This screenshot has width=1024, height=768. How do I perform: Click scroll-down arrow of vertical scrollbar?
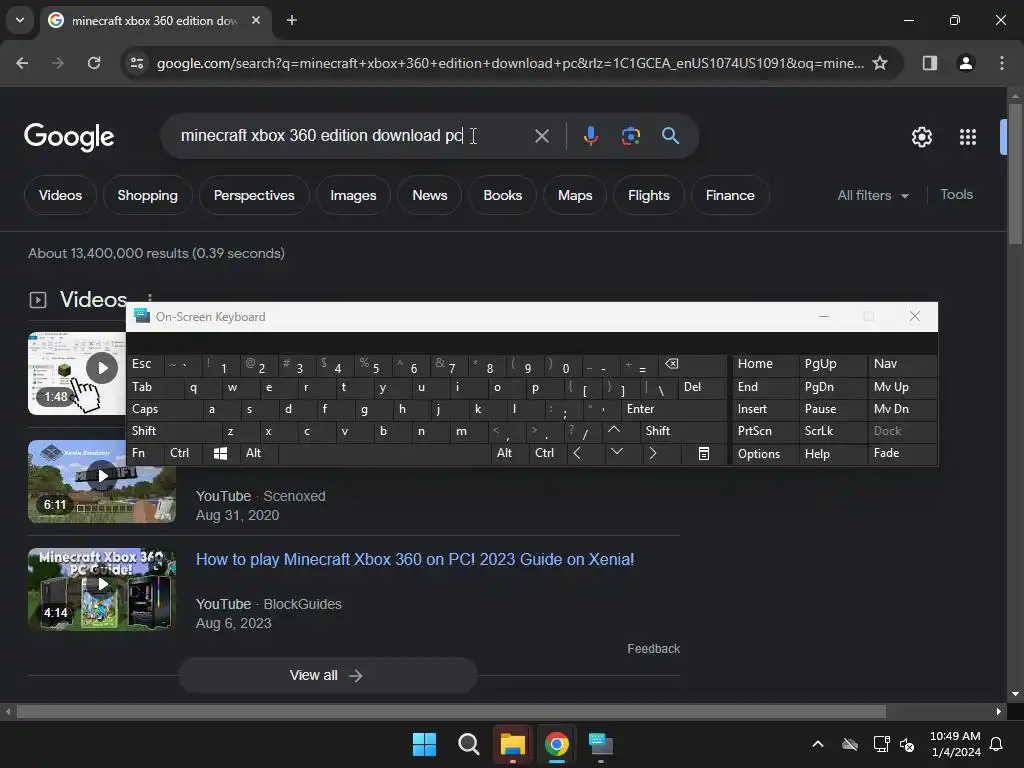[x=1015, y=694]
